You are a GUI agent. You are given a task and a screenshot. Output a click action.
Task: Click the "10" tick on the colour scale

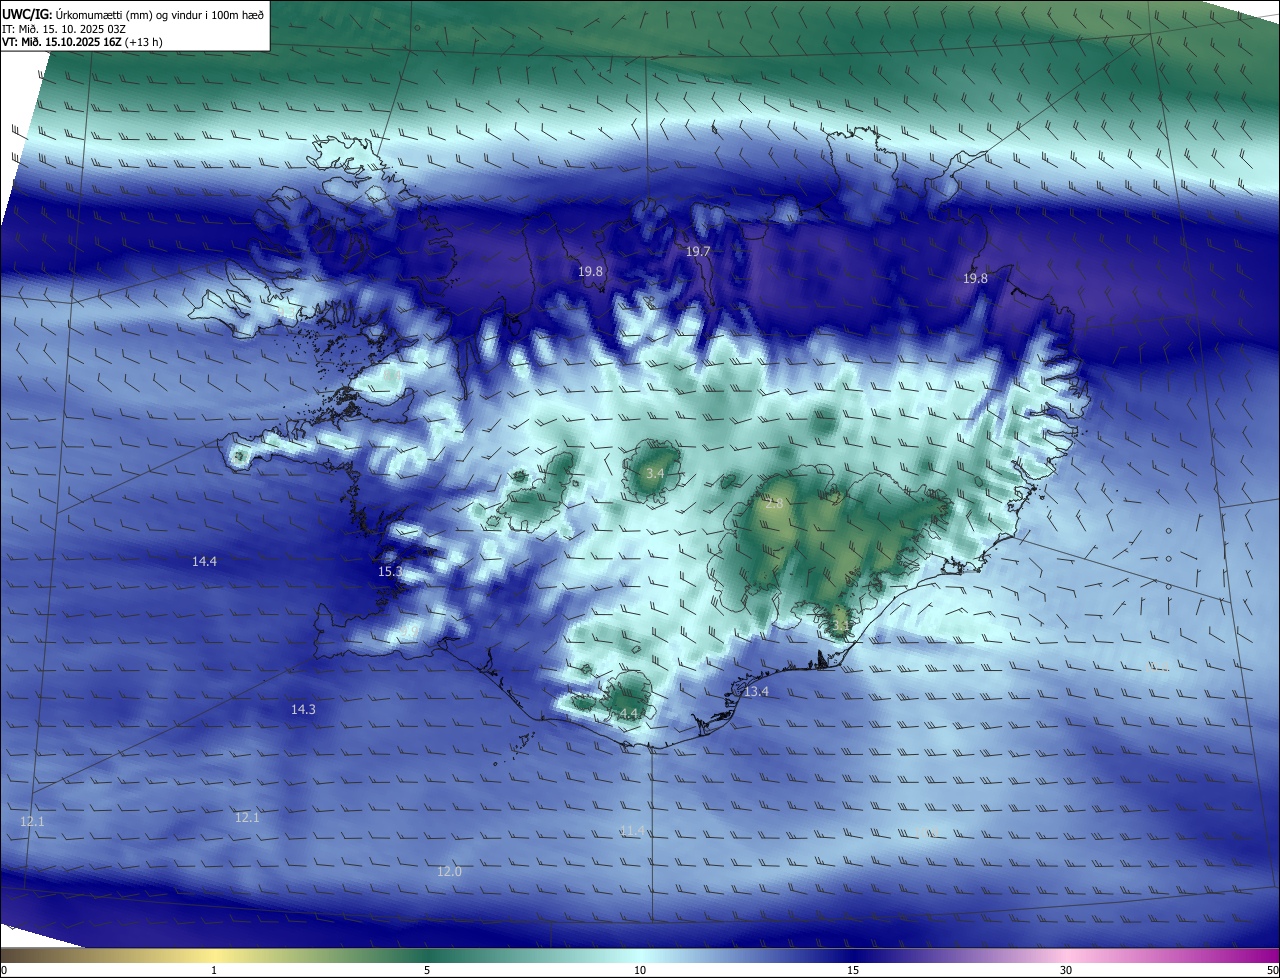[640, 970]
